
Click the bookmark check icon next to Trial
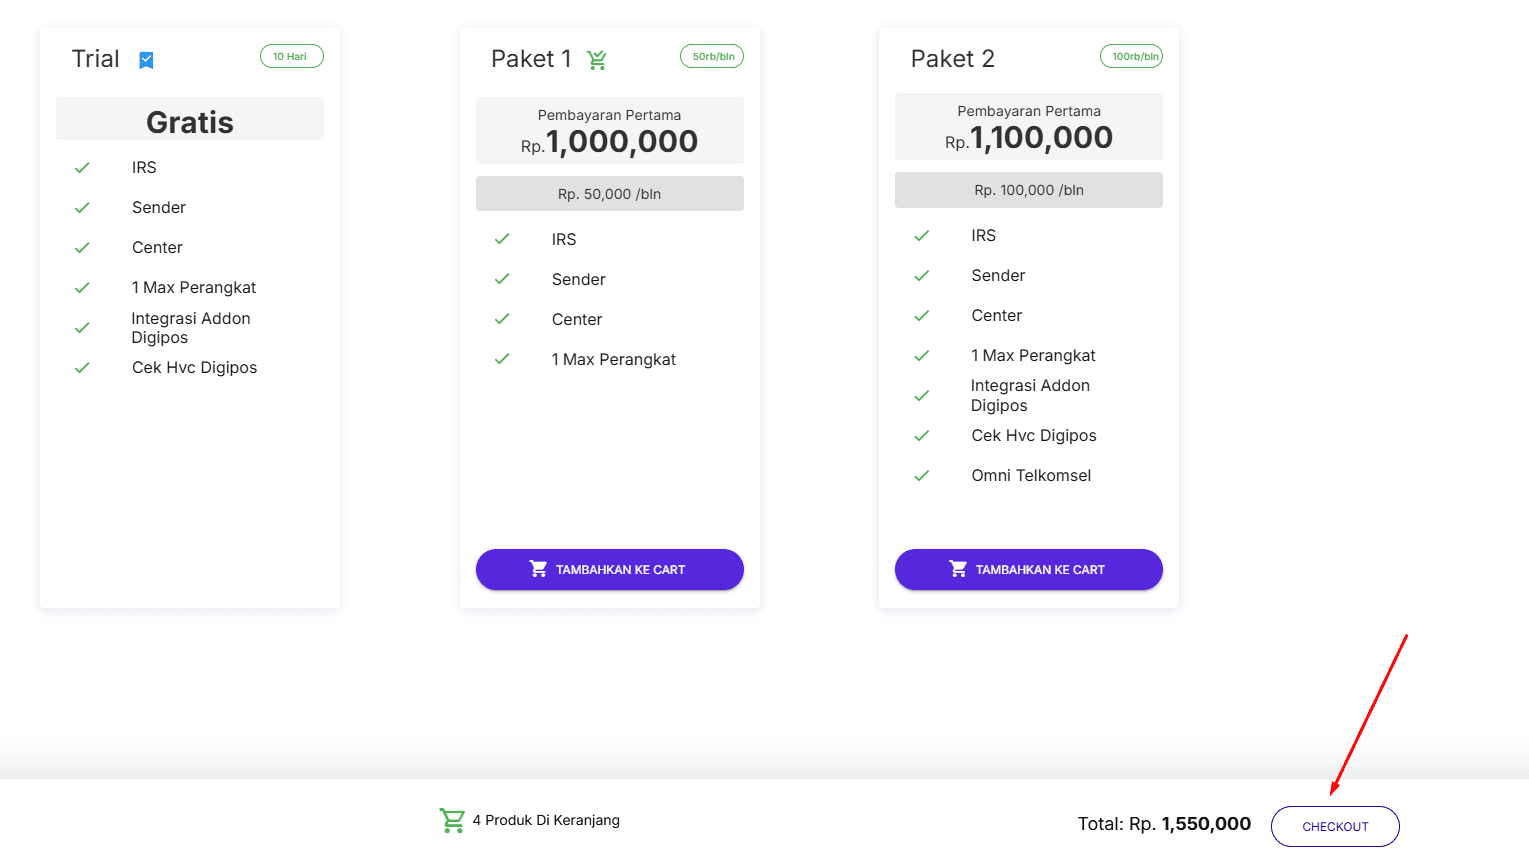[146, 60]
